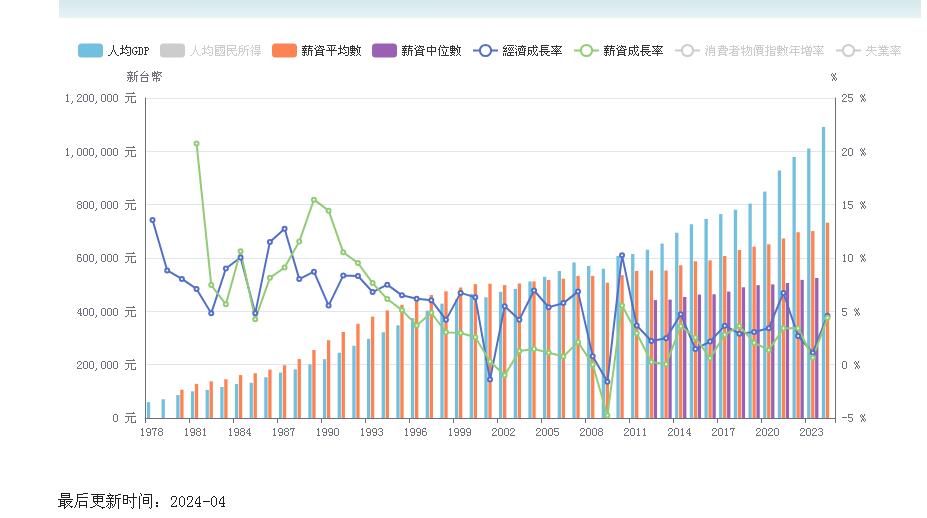This screenshot has height=518, width=927.
Task: Toggle the 人均GDP legend series
Action: pos(114,51)
